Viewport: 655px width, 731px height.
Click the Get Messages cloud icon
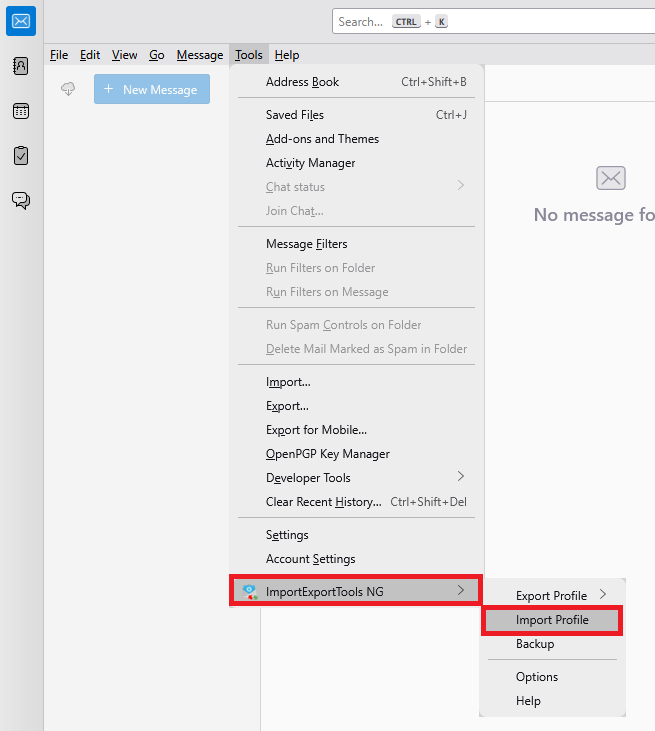(68, 89)
